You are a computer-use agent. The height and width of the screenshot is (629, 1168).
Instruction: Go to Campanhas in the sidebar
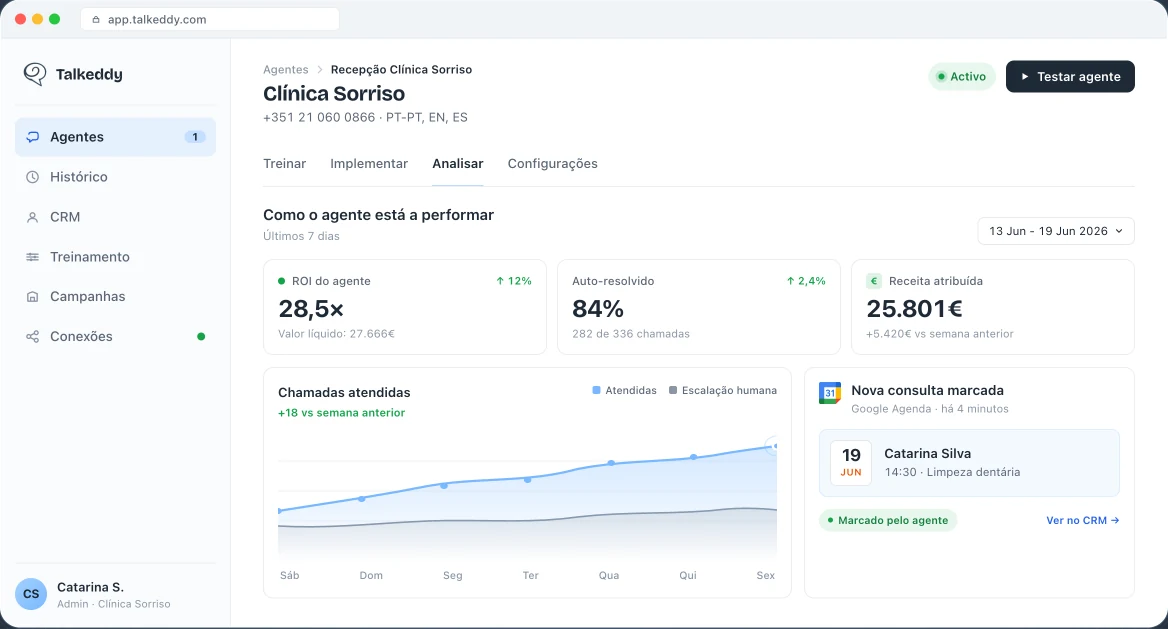(115, 297)
